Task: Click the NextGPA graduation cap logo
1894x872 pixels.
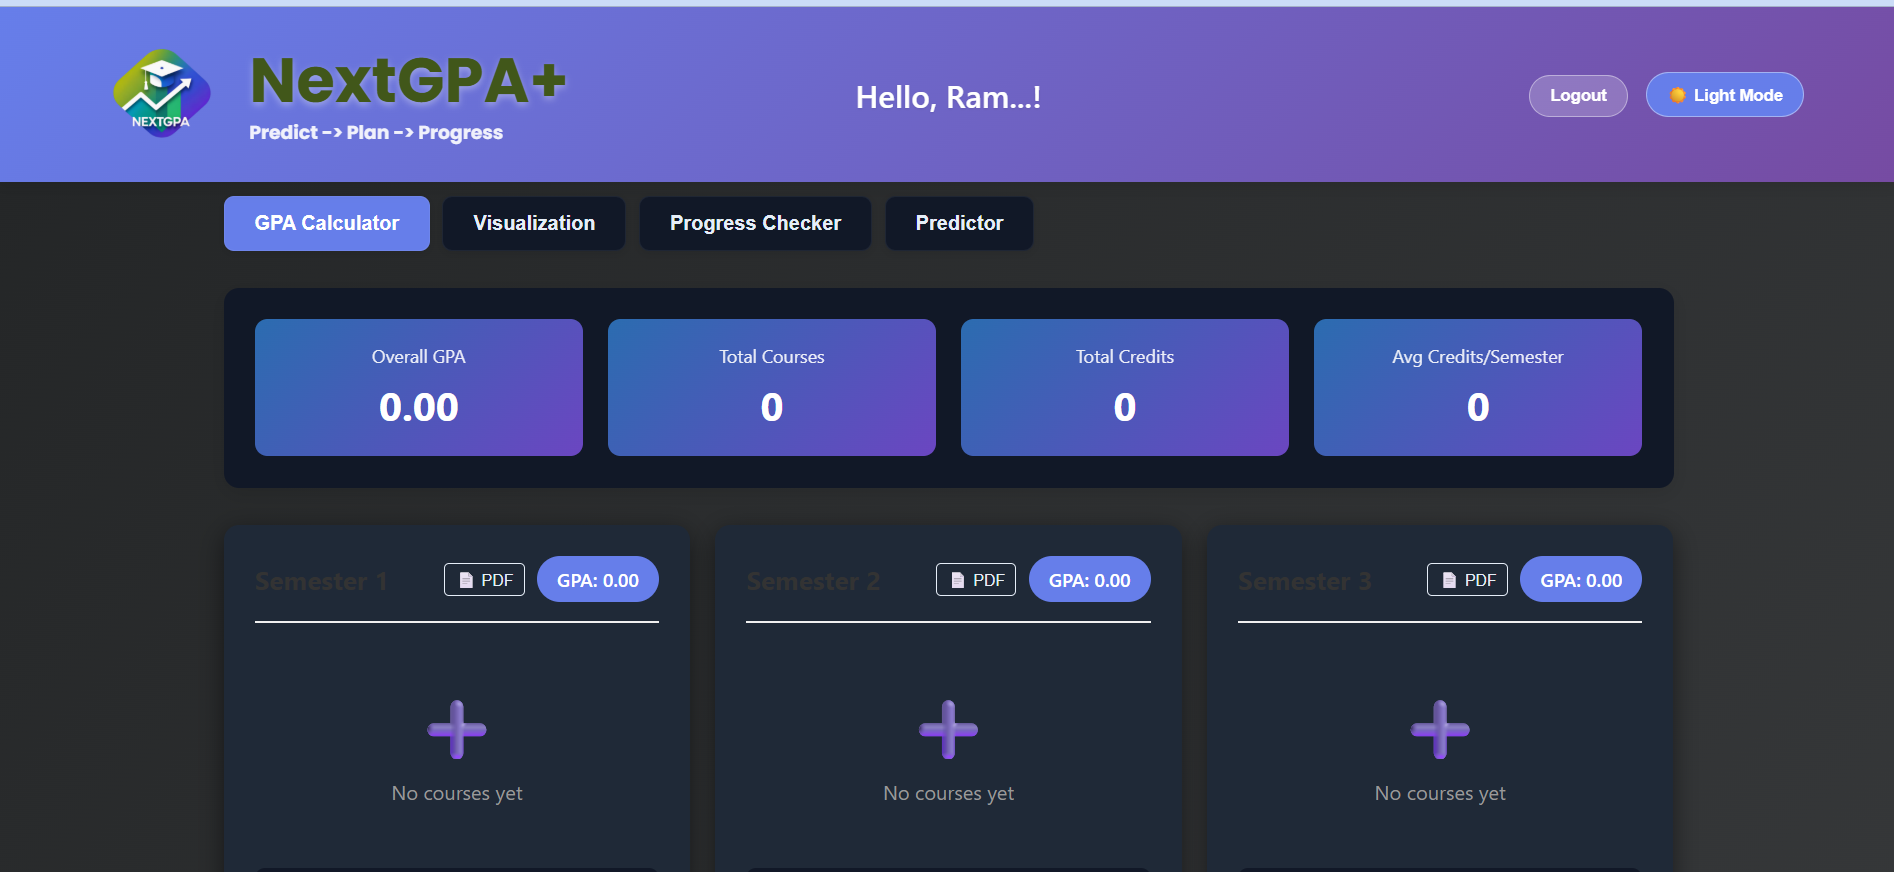Action: 162,94
